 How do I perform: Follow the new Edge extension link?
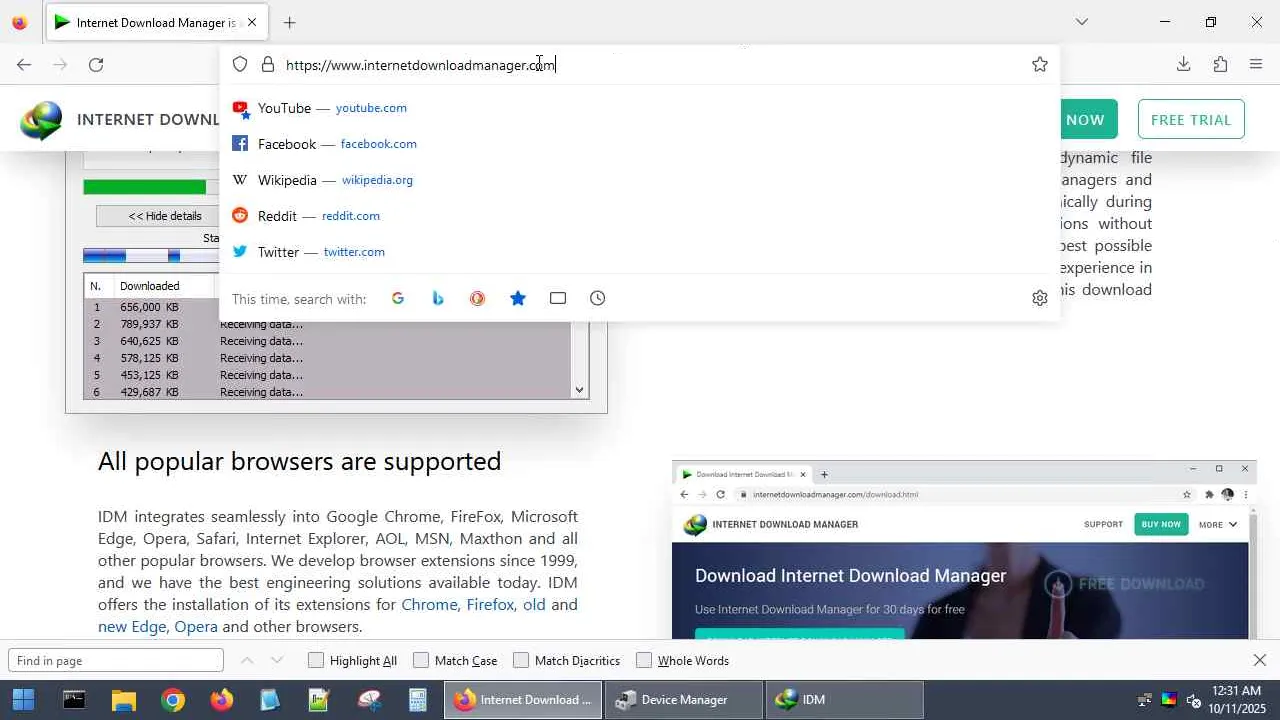pyautogui.click(x=132, y=627)
